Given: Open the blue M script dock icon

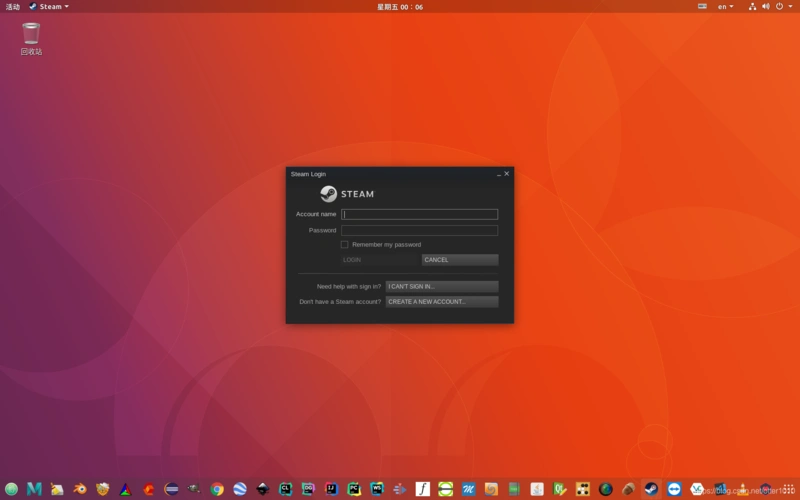Looking at the screenshot, I should click(468, 489).
